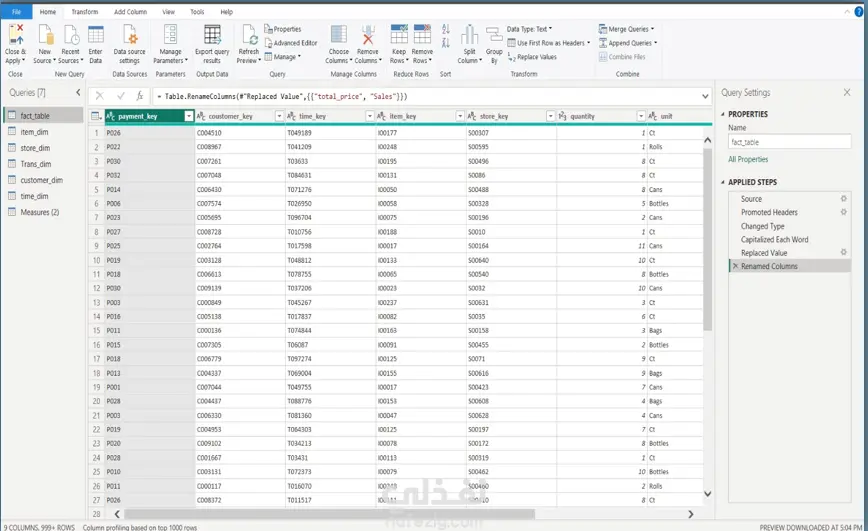Open the New Source icon
Image resolution: width=868 pixels, height=531 pixels.
[45, 34]
